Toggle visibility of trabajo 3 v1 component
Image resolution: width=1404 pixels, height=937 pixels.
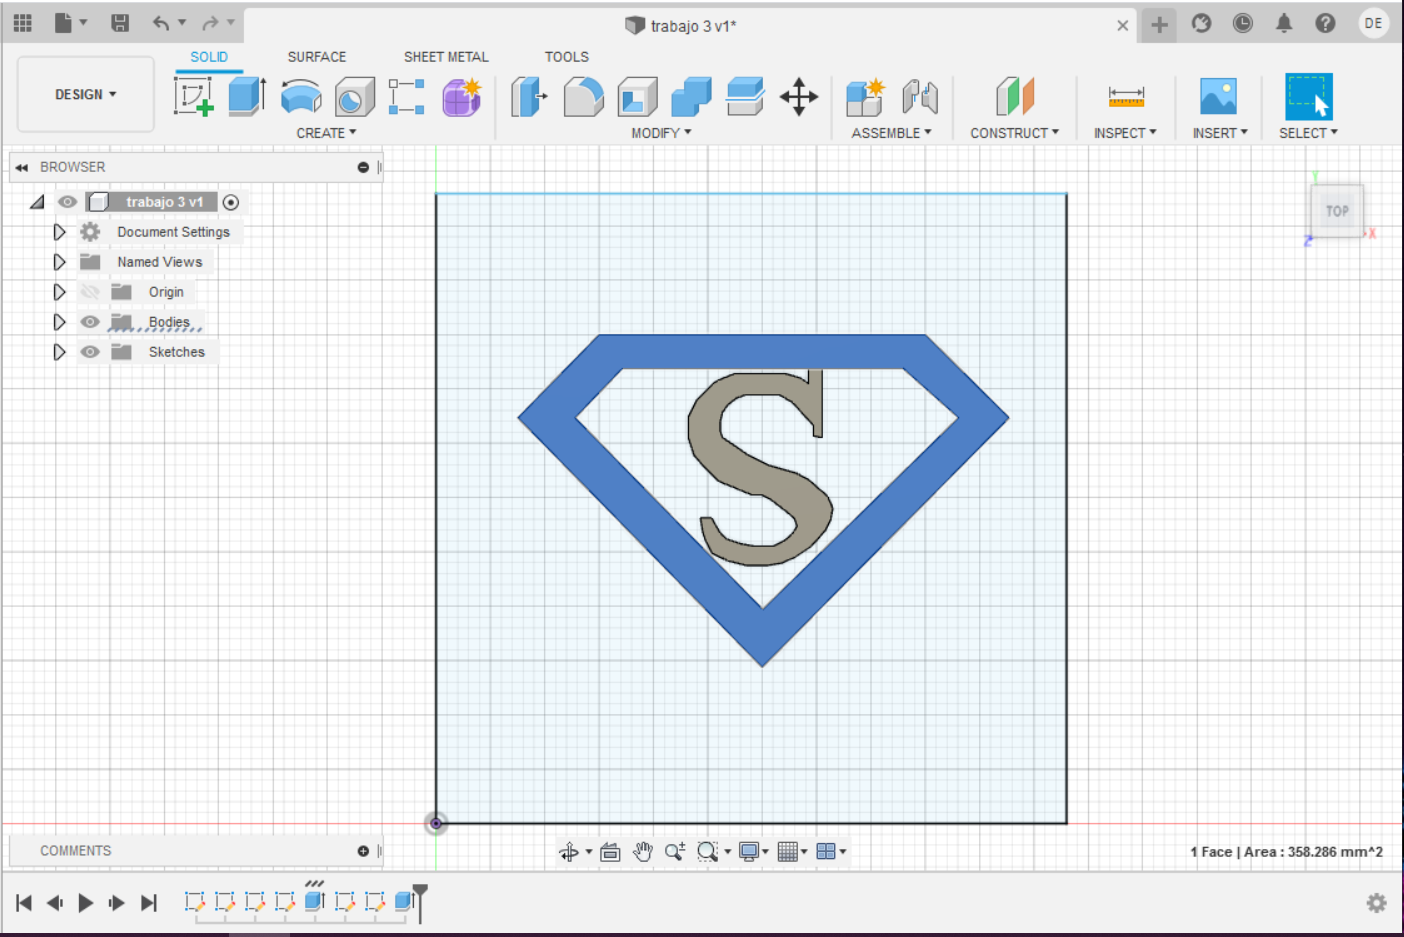click(x=67, y=202)
